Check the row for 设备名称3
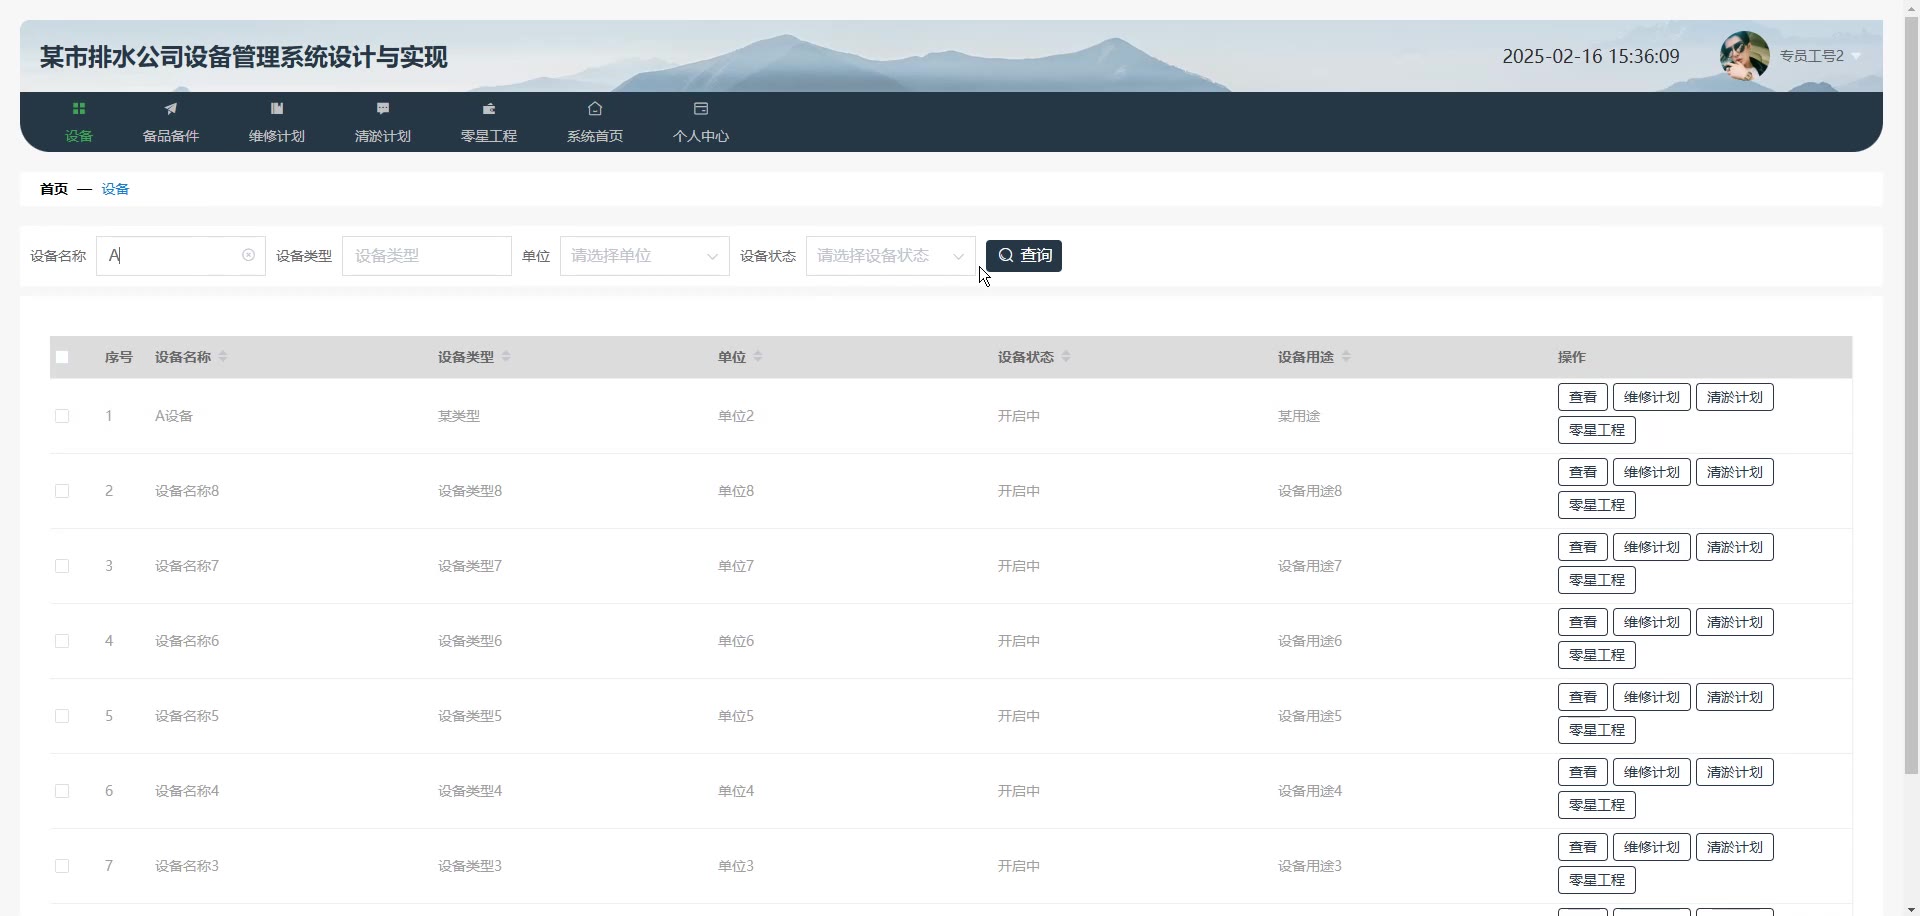Screen dimensions: 1920x916 [62, 866]
